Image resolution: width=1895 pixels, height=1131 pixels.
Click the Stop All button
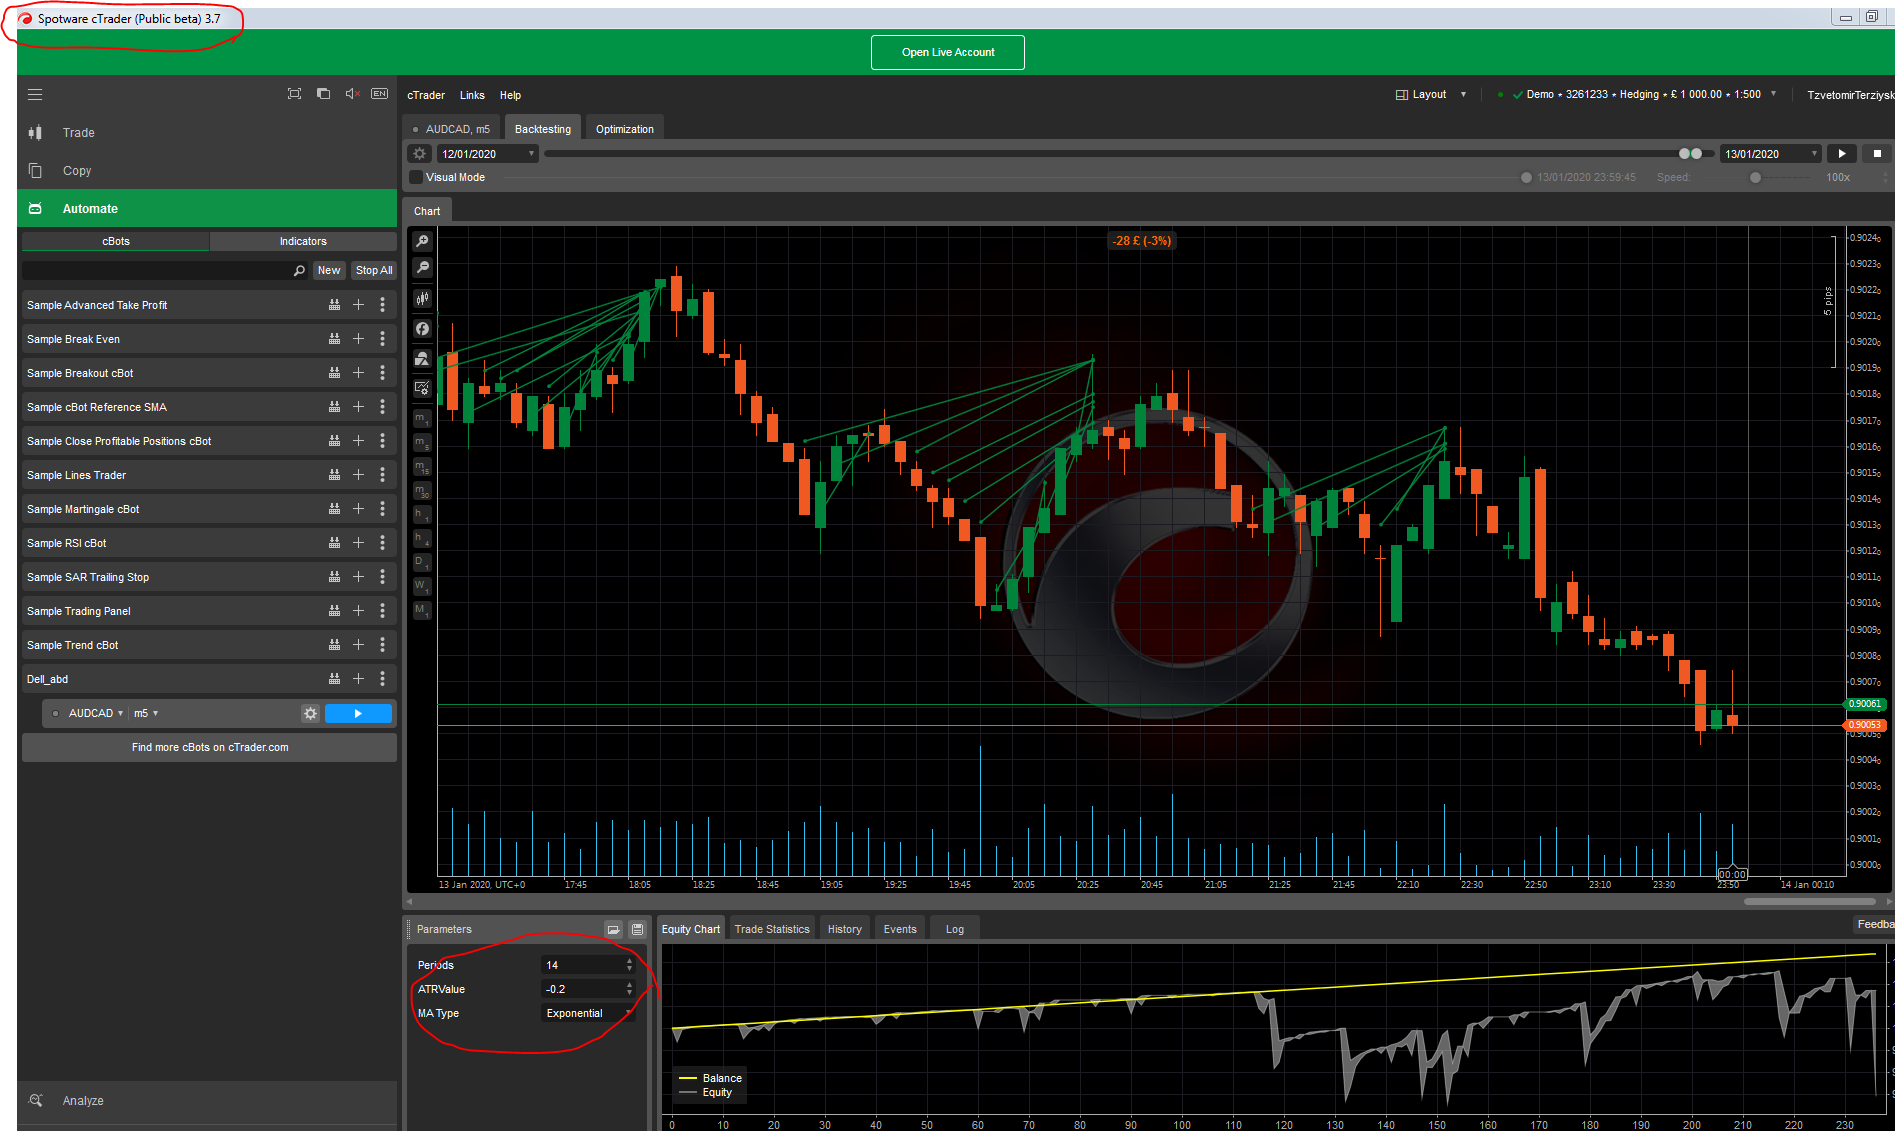pos(374,270)
